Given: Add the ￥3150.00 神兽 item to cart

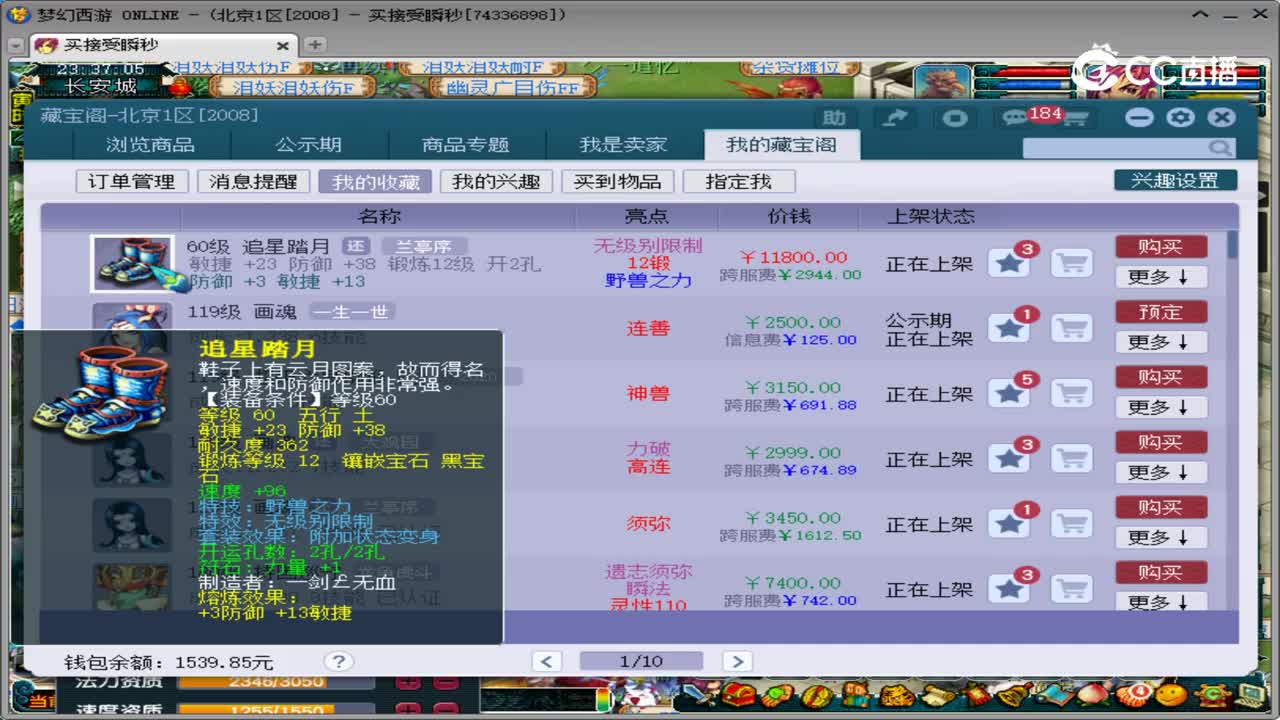Looking at the screenshot, I should point(1072,393).
